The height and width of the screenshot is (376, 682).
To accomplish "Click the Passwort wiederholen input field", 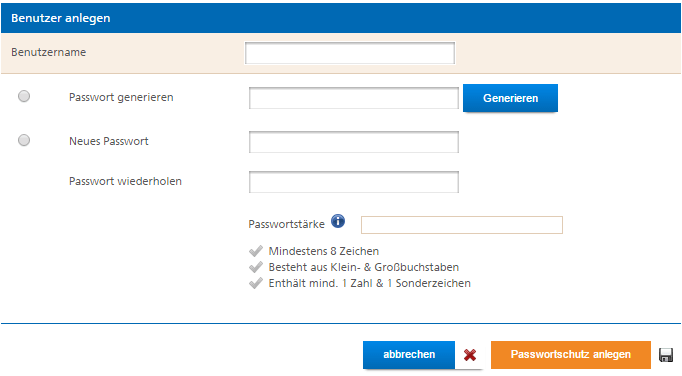I will point(354,182).
